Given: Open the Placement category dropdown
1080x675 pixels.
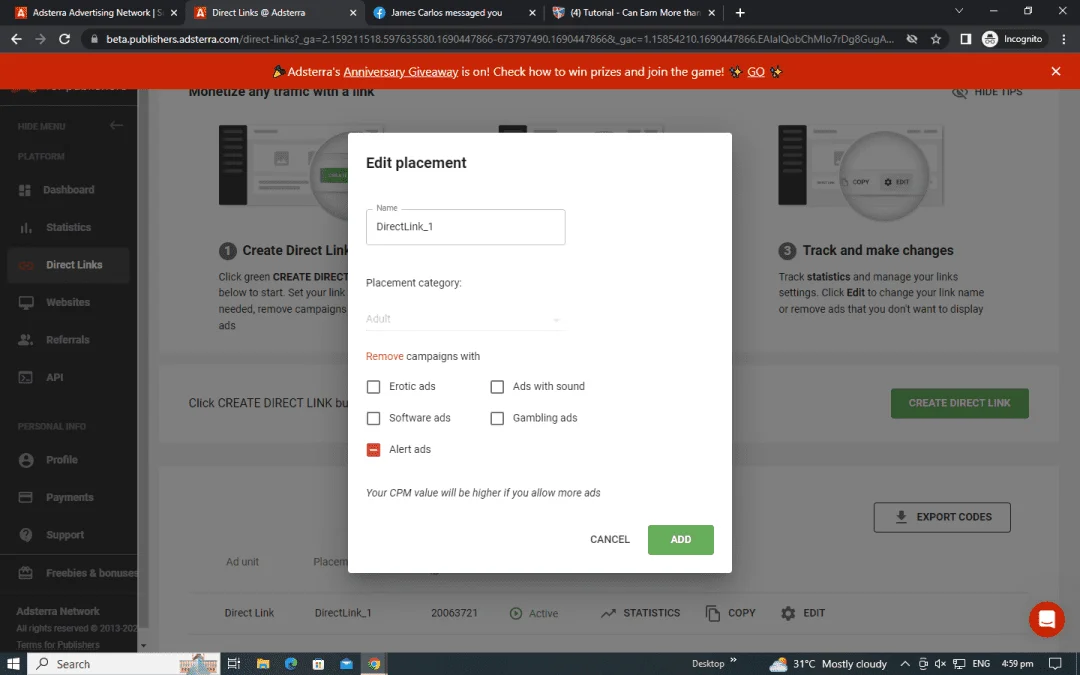Looking at the screenshot, I should point(466,319).
